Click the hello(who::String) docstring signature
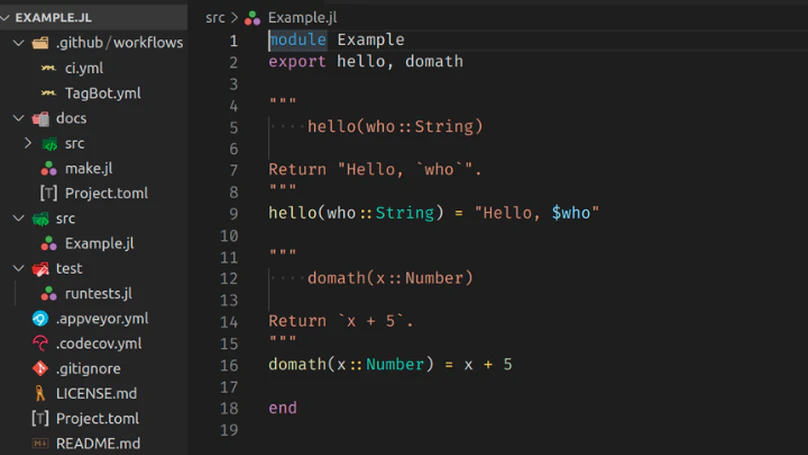 (x=395, y=126)
